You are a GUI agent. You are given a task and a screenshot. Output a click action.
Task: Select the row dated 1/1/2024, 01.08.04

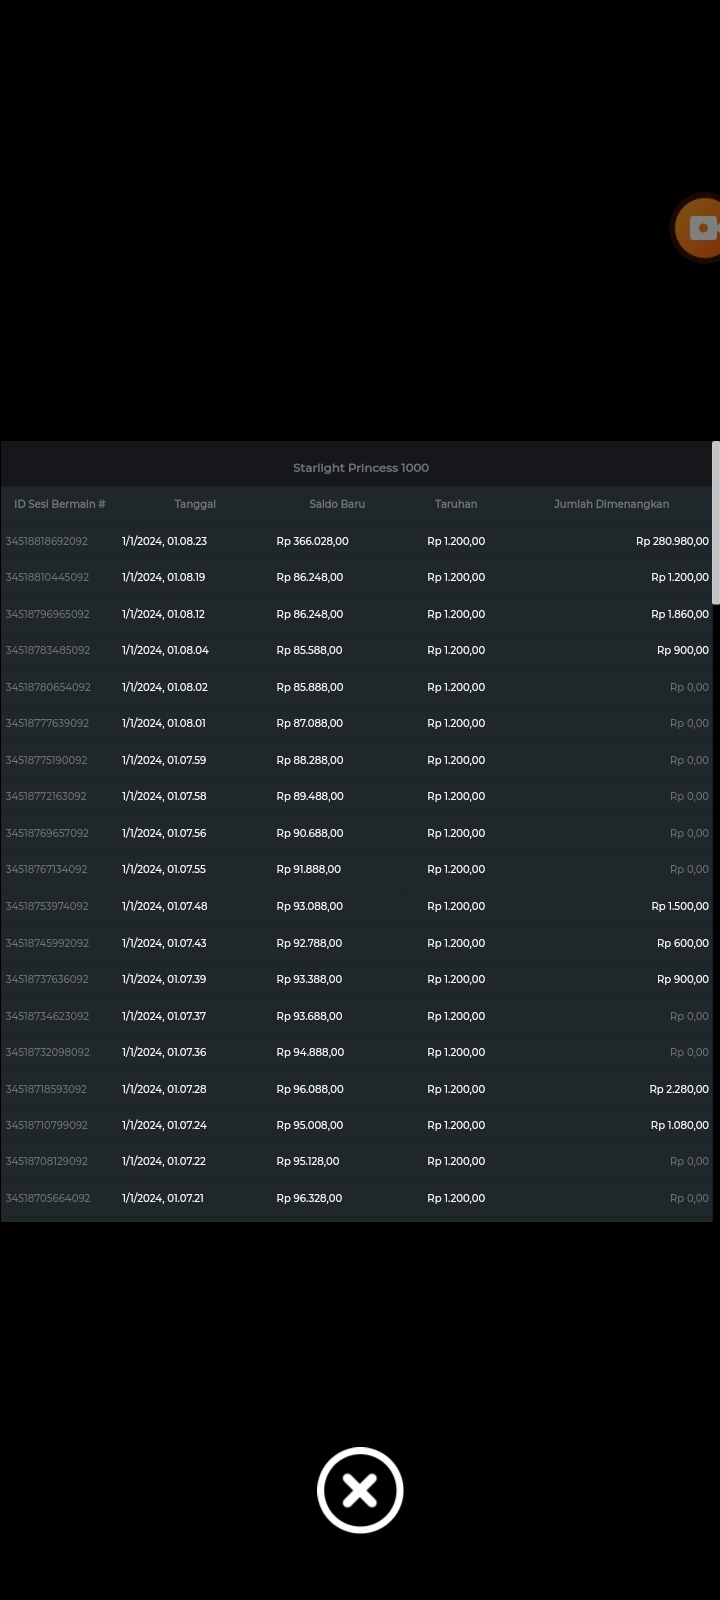165,650
